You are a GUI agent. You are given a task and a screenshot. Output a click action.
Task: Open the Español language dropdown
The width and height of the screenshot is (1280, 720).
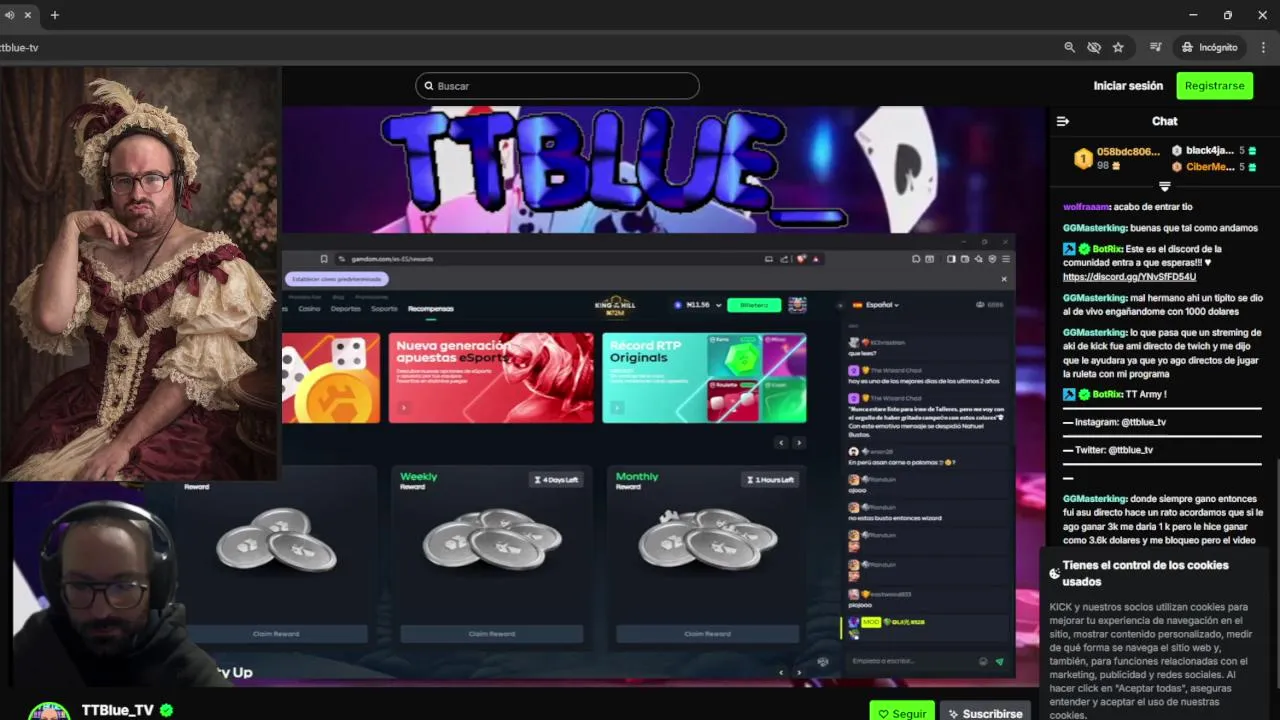pyautogui.click(x=876, y=305)
